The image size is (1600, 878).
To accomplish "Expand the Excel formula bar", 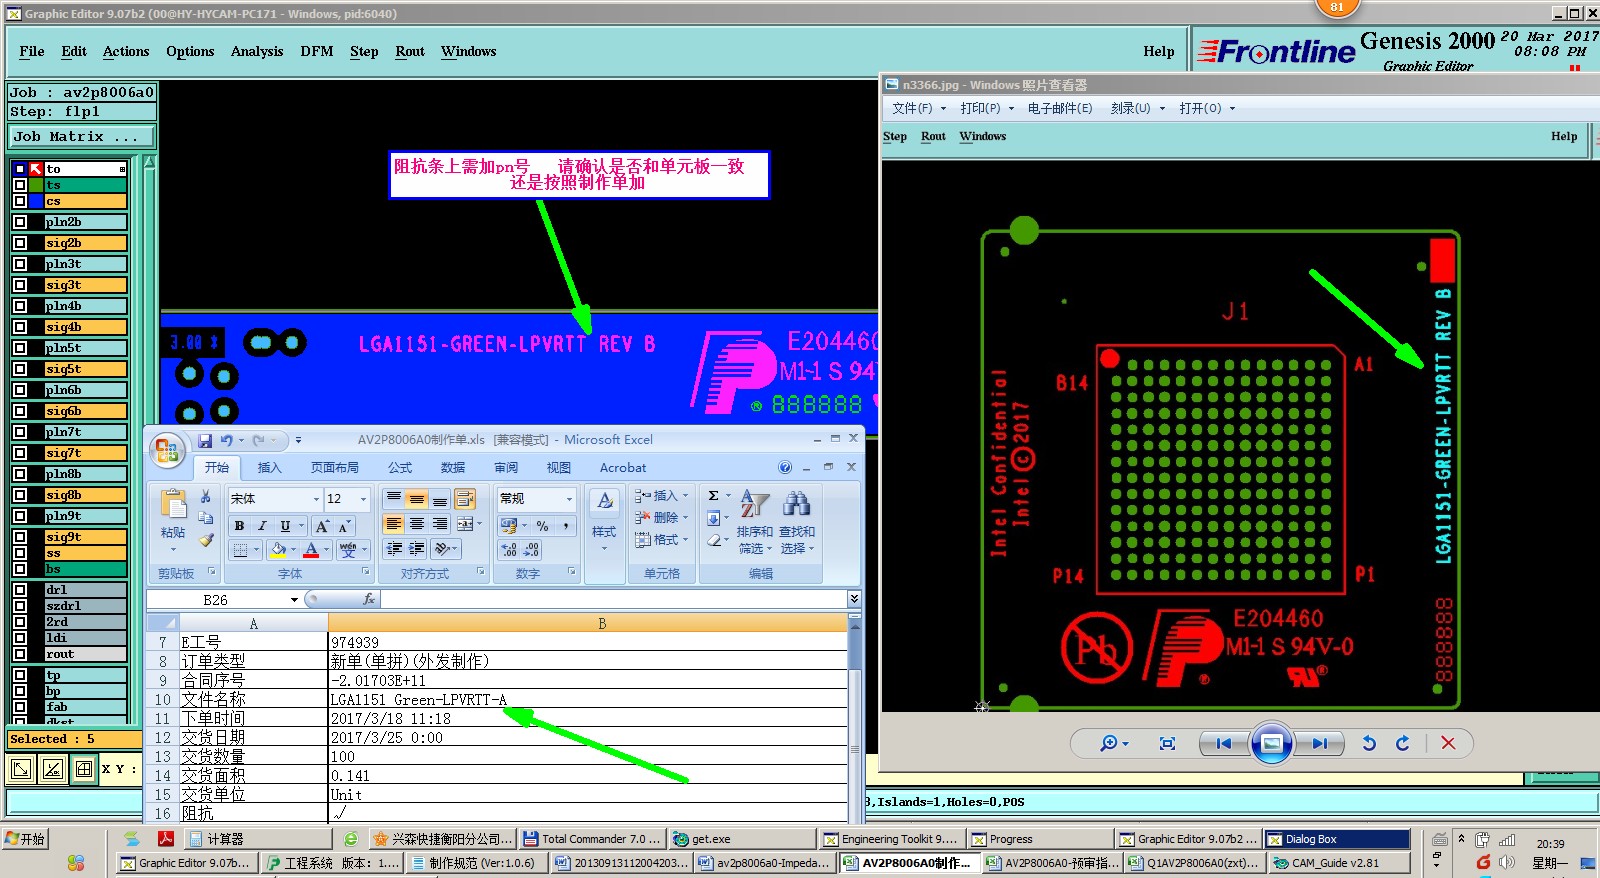I will (854, 599).
